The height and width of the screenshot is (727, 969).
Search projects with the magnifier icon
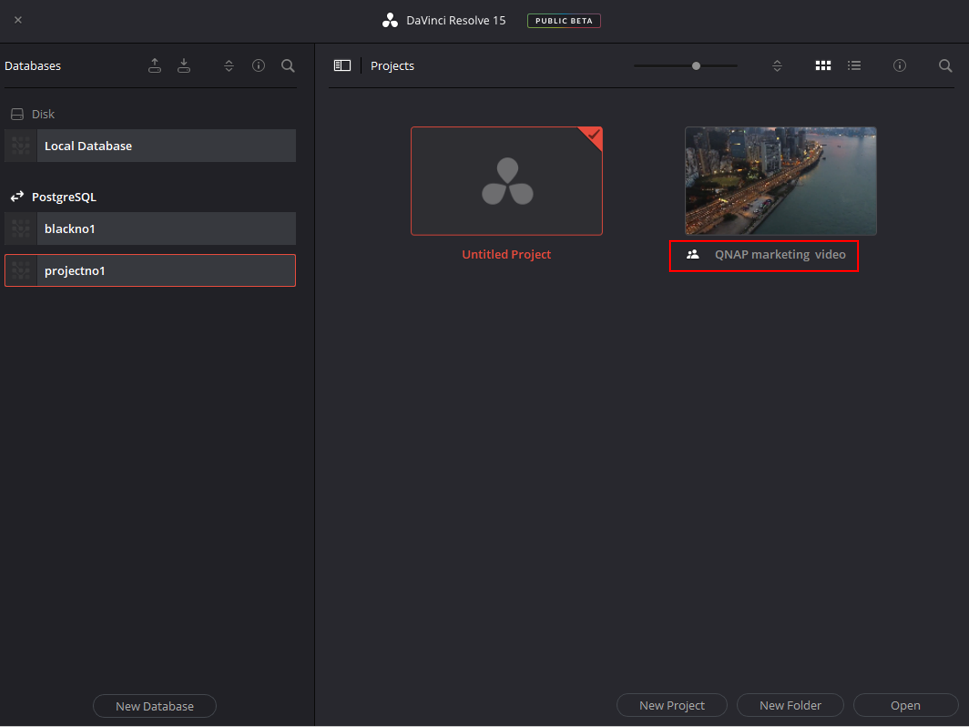(946, 66)
